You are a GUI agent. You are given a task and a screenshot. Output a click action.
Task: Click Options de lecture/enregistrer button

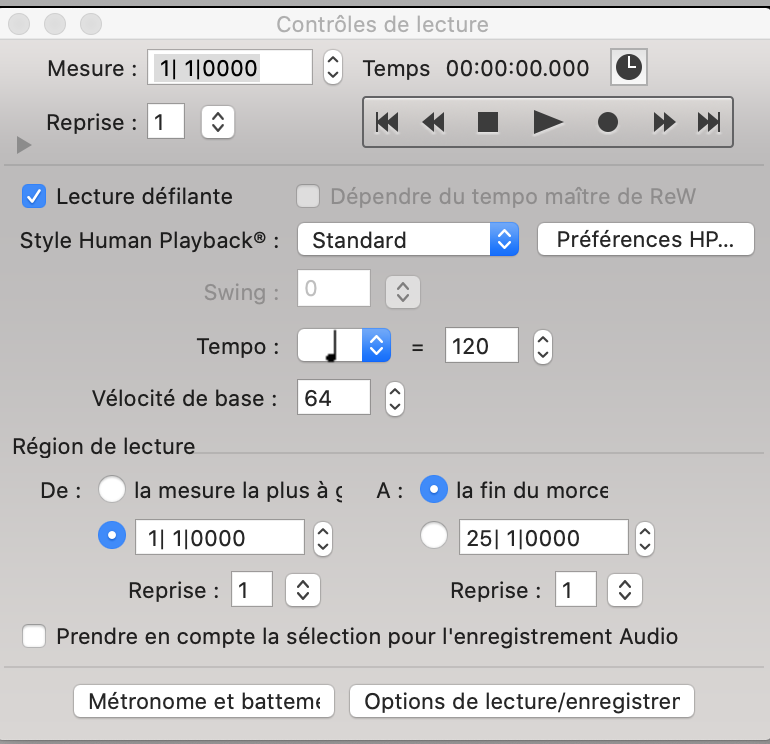pos(521,701)
